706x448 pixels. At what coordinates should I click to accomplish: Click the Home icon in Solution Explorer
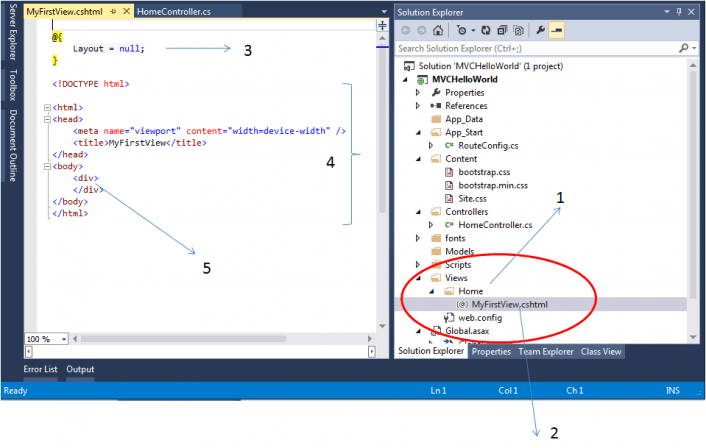(438, 30)
